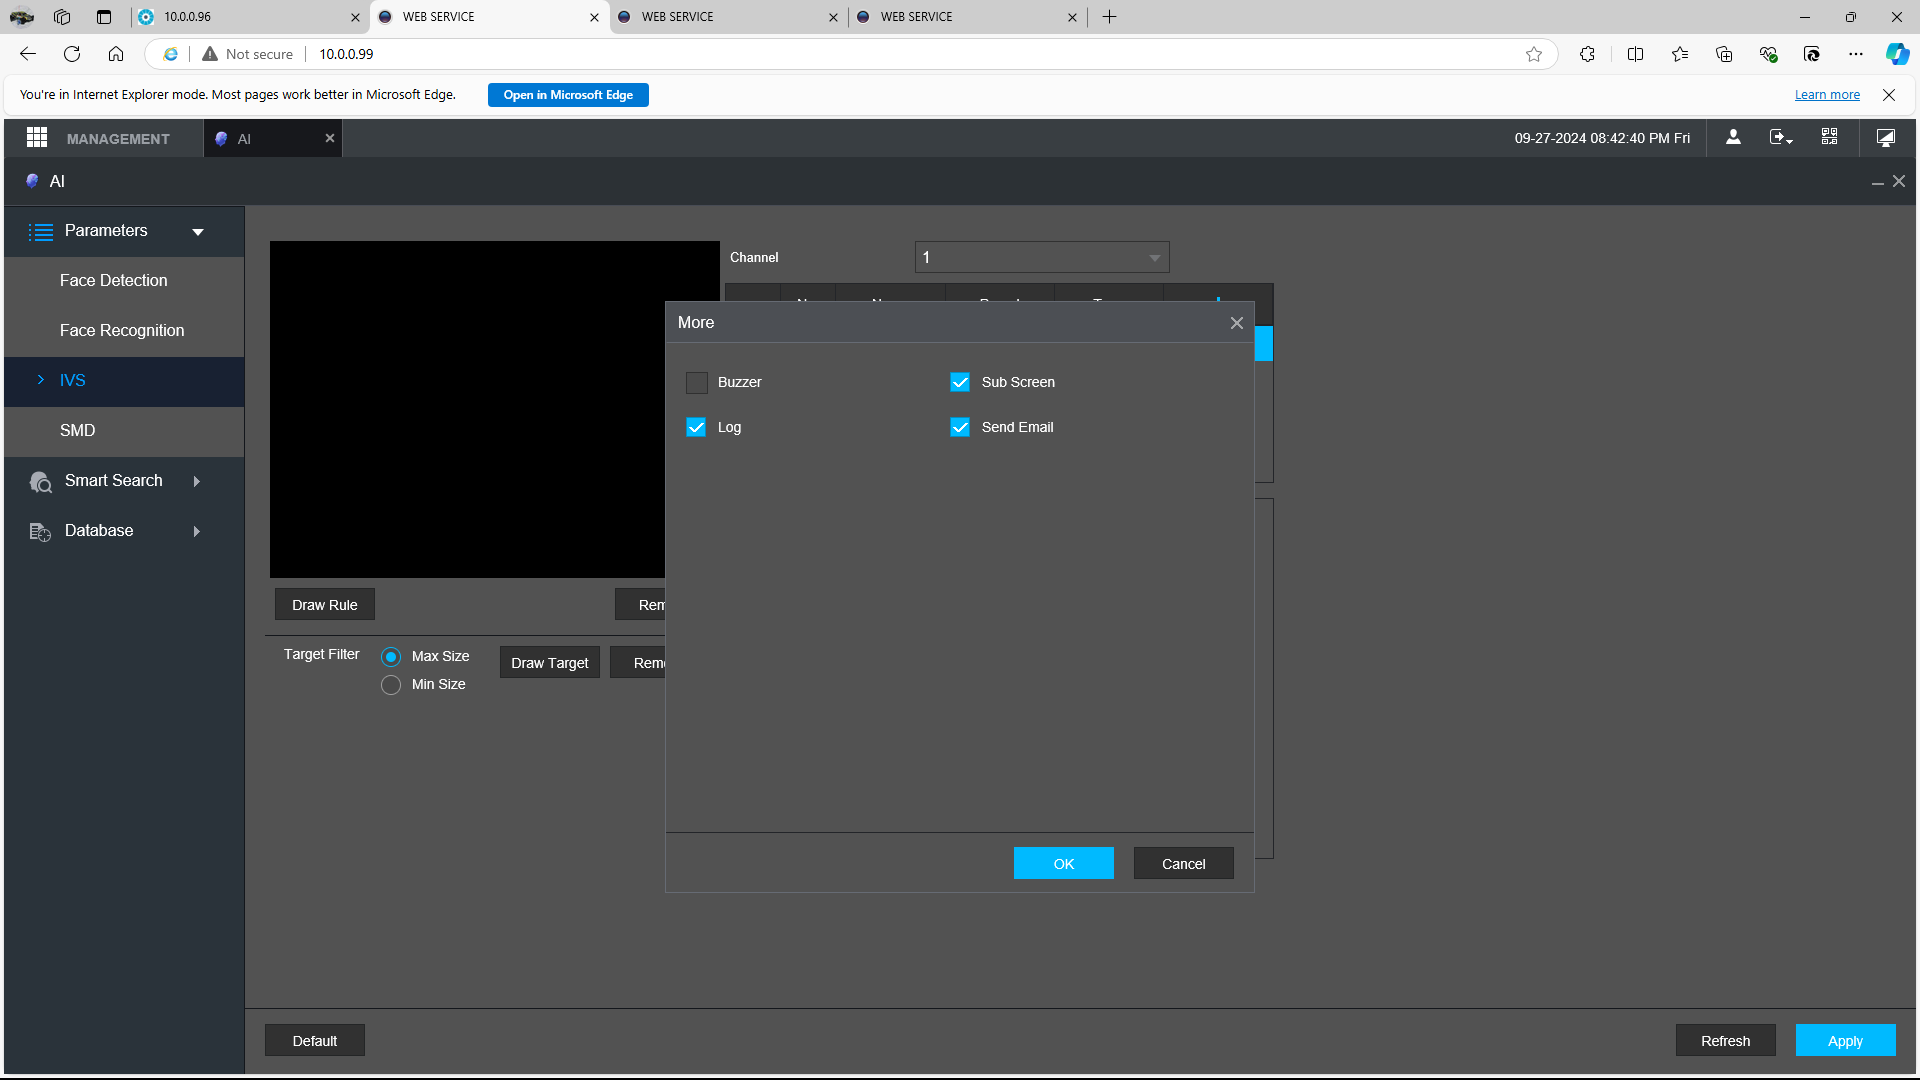Go to browser home page icon
The width and height of the screenshot is (1920, 1080).
(x=116, y=54)
